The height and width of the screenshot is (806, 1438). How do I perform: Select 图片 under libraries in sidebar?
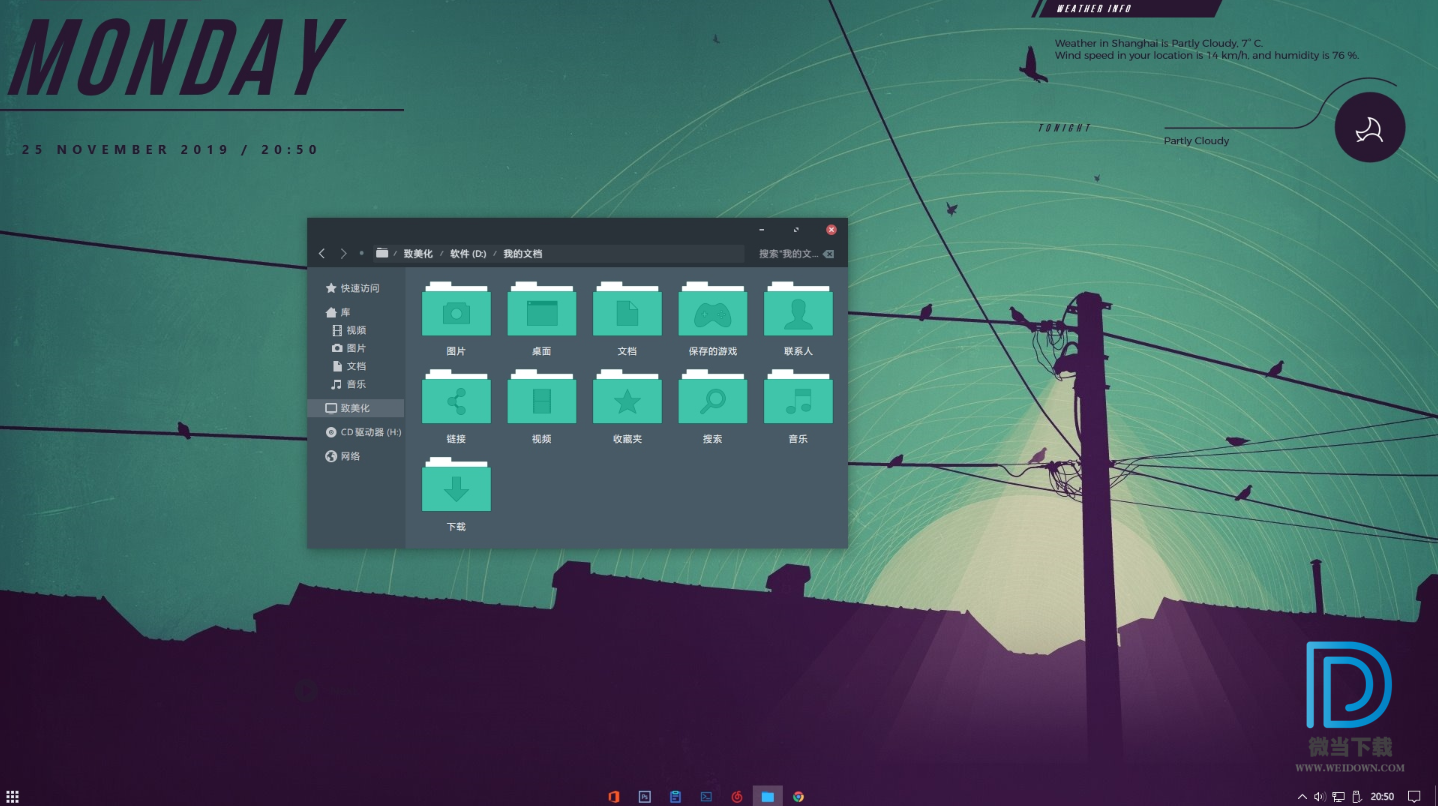[349, 348]
